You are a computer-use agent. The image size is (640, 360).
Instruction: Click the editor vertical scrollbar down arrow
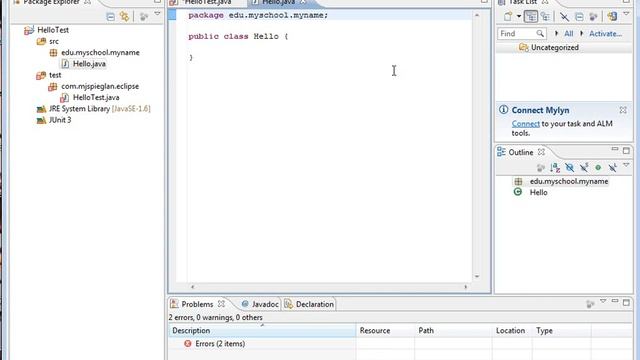click(477, 277)
